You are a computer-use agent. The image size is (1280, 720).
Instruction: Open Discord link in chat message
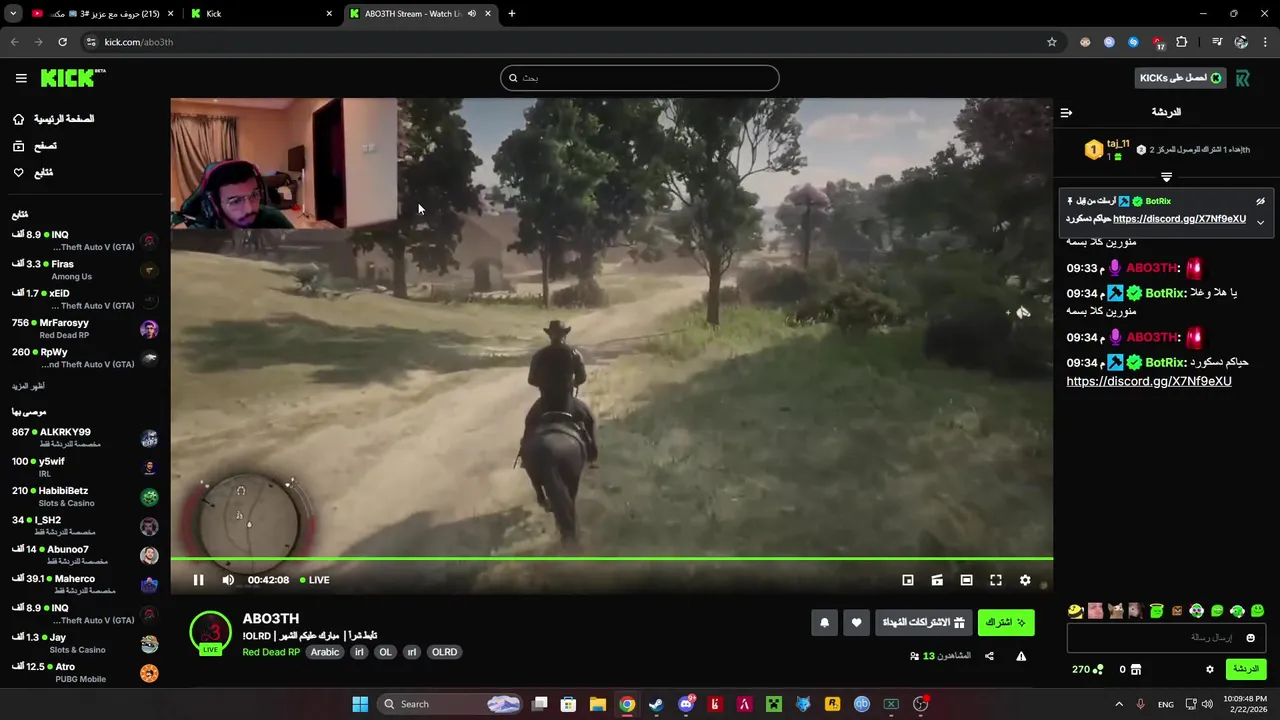(1149, 381)
